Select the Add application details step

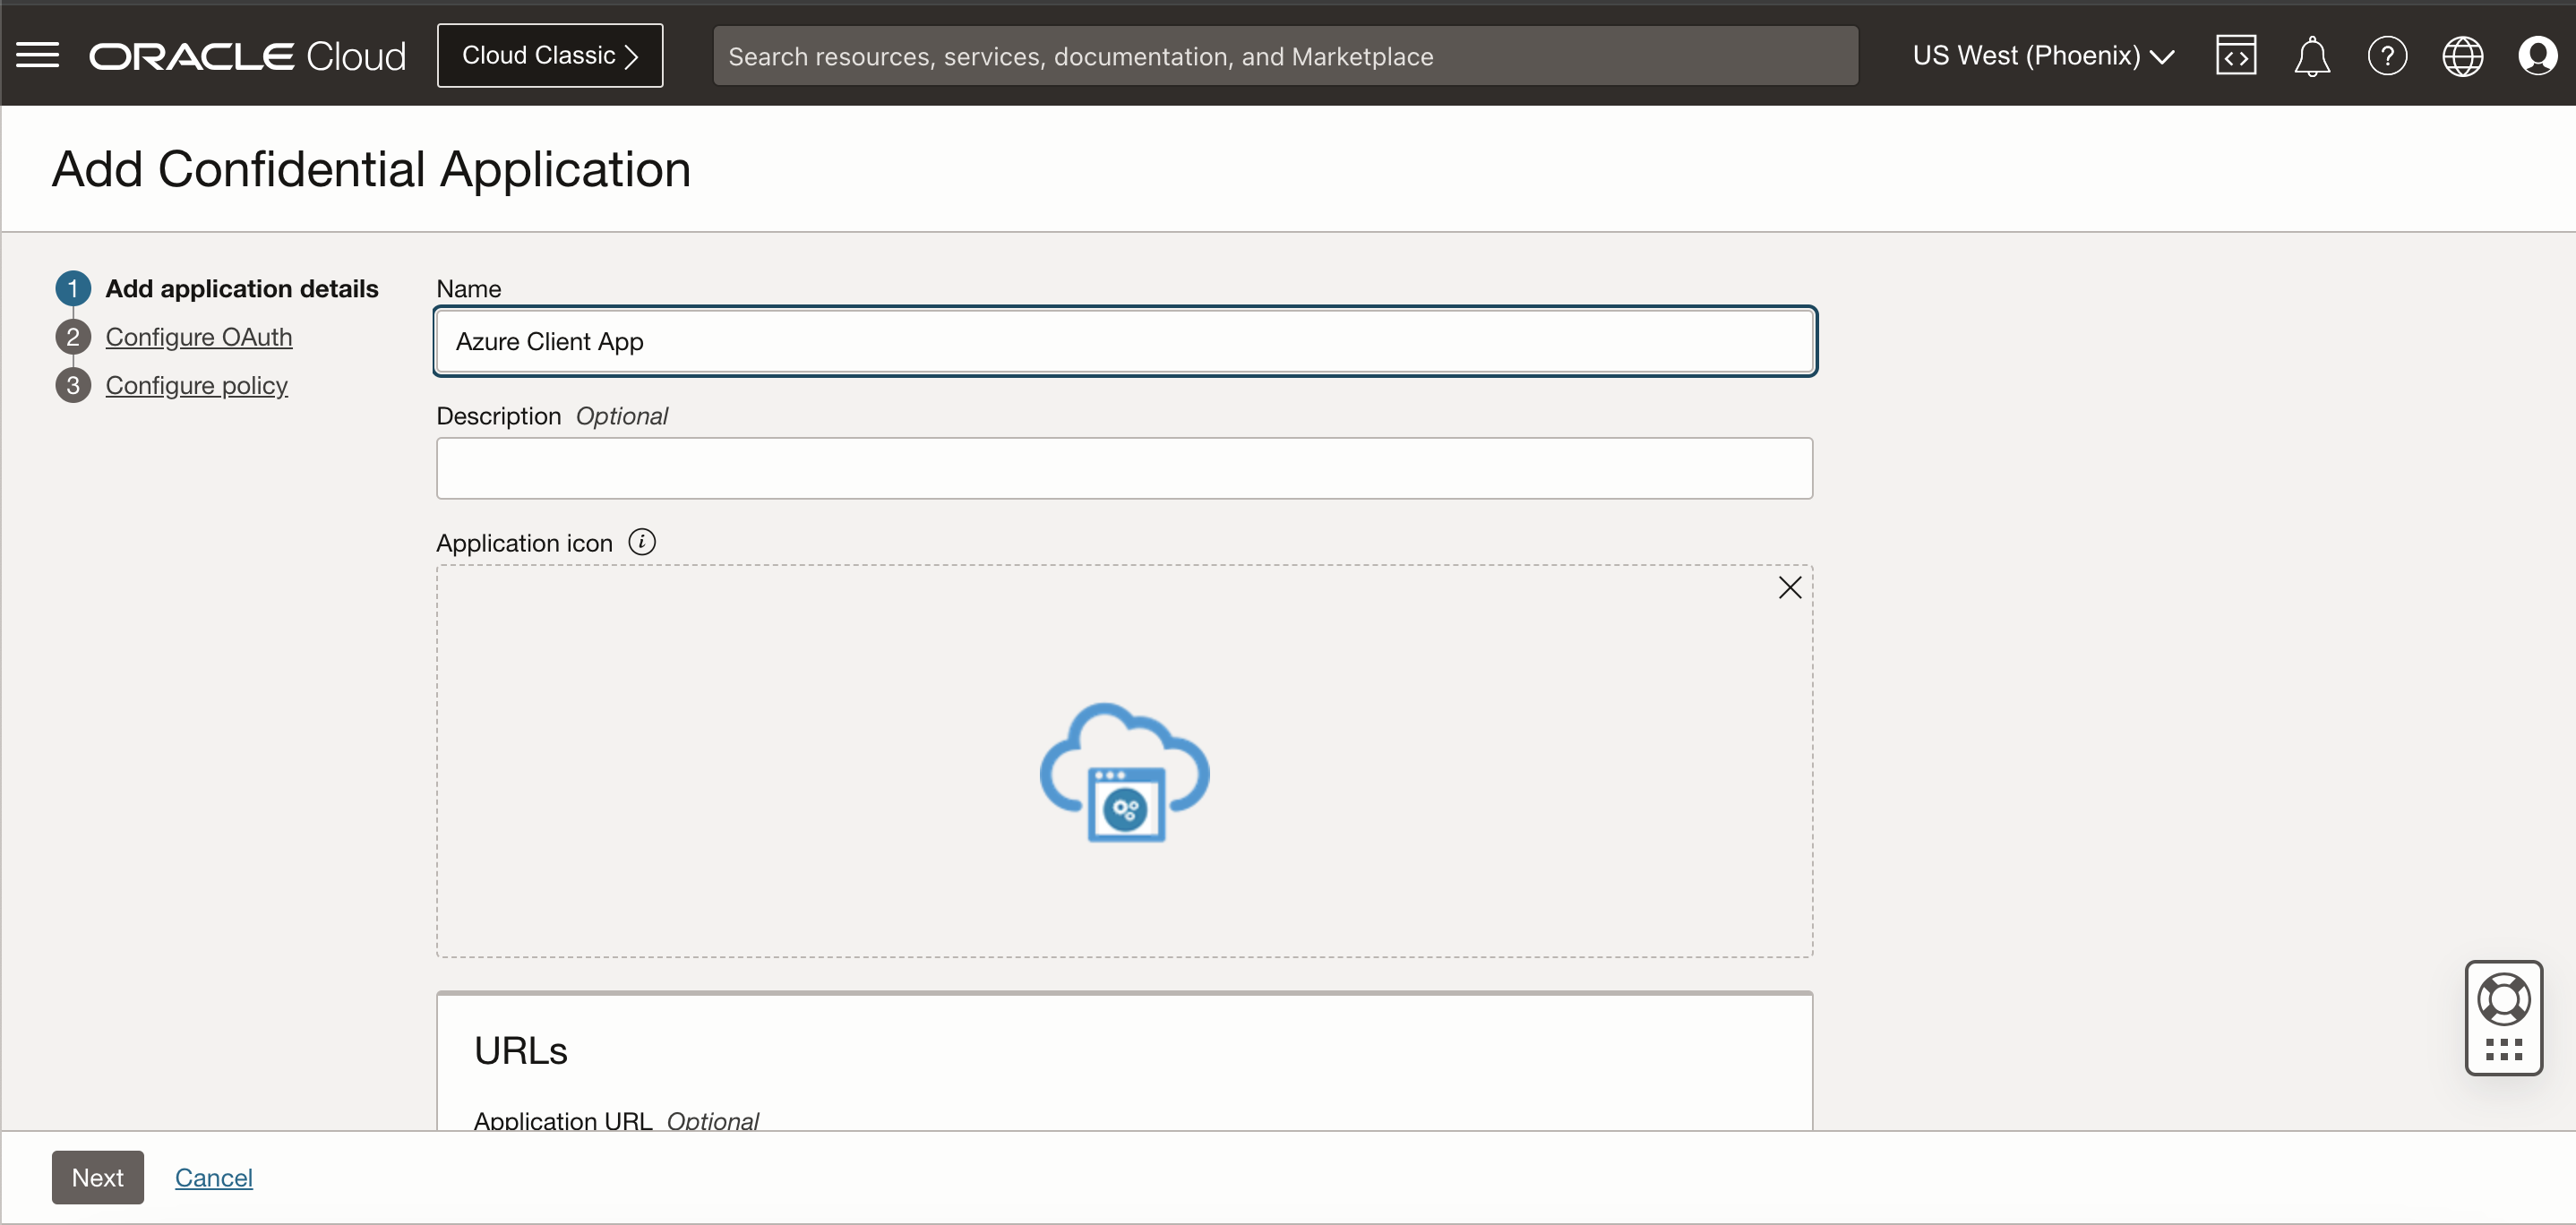[241, 289]
